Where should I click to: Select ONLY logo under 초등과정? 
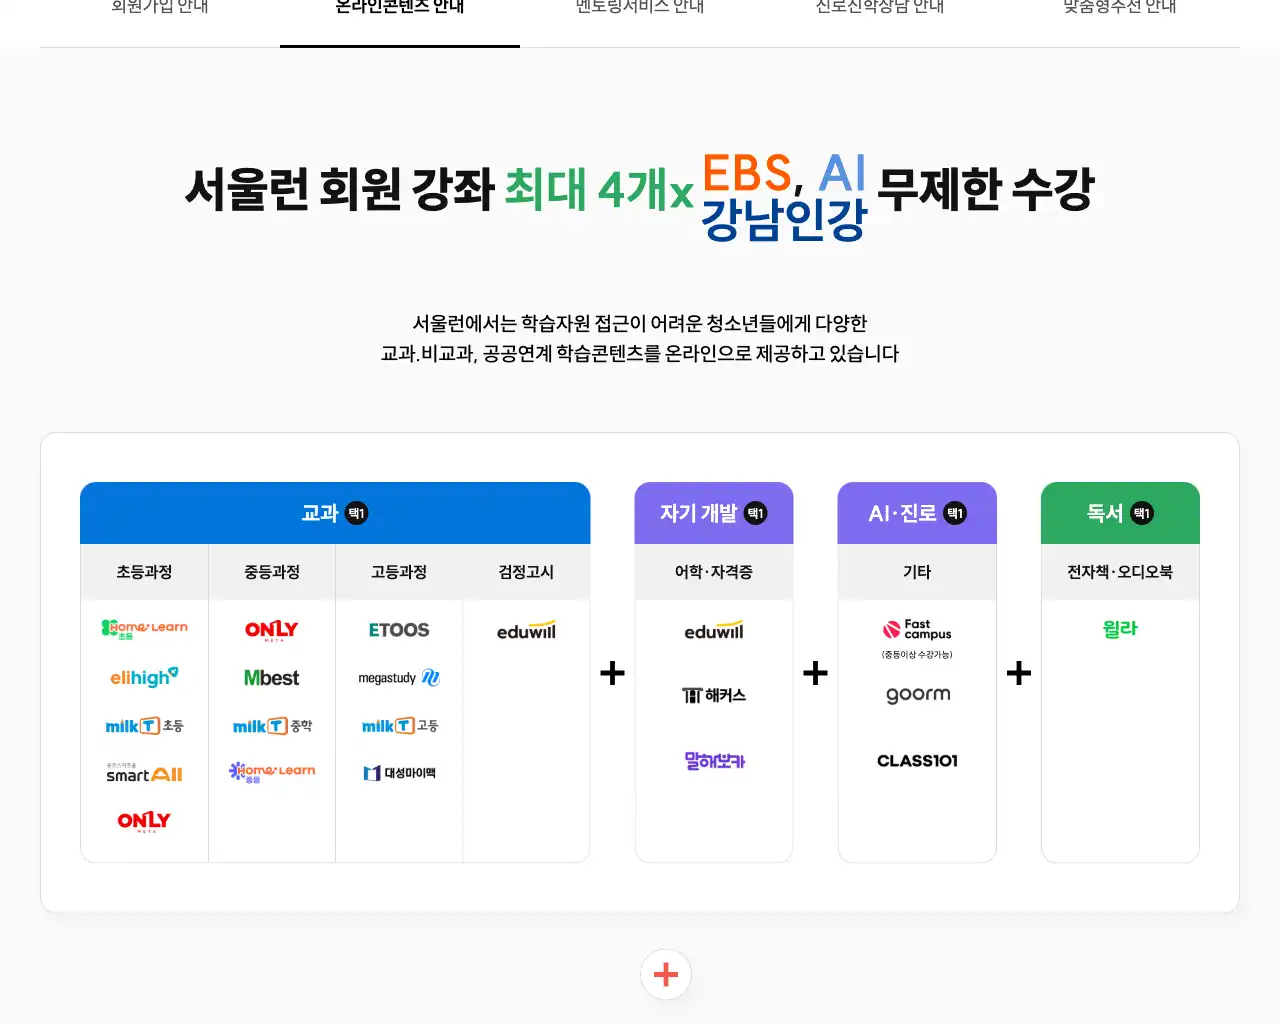point(144,822)
